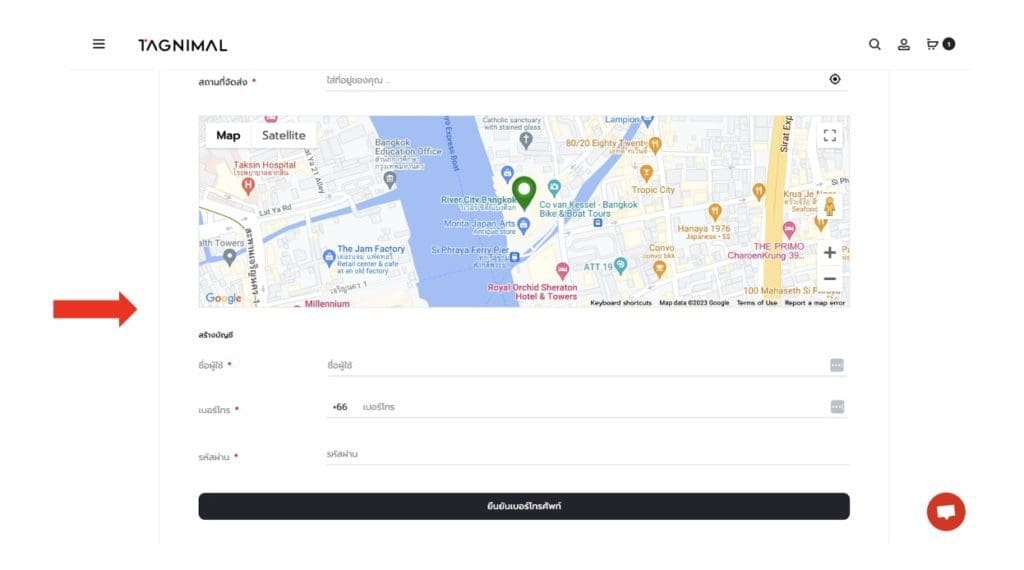The image size is (1024, 570).
Task: Open the shopping cart icon
Action: point(933,44)
